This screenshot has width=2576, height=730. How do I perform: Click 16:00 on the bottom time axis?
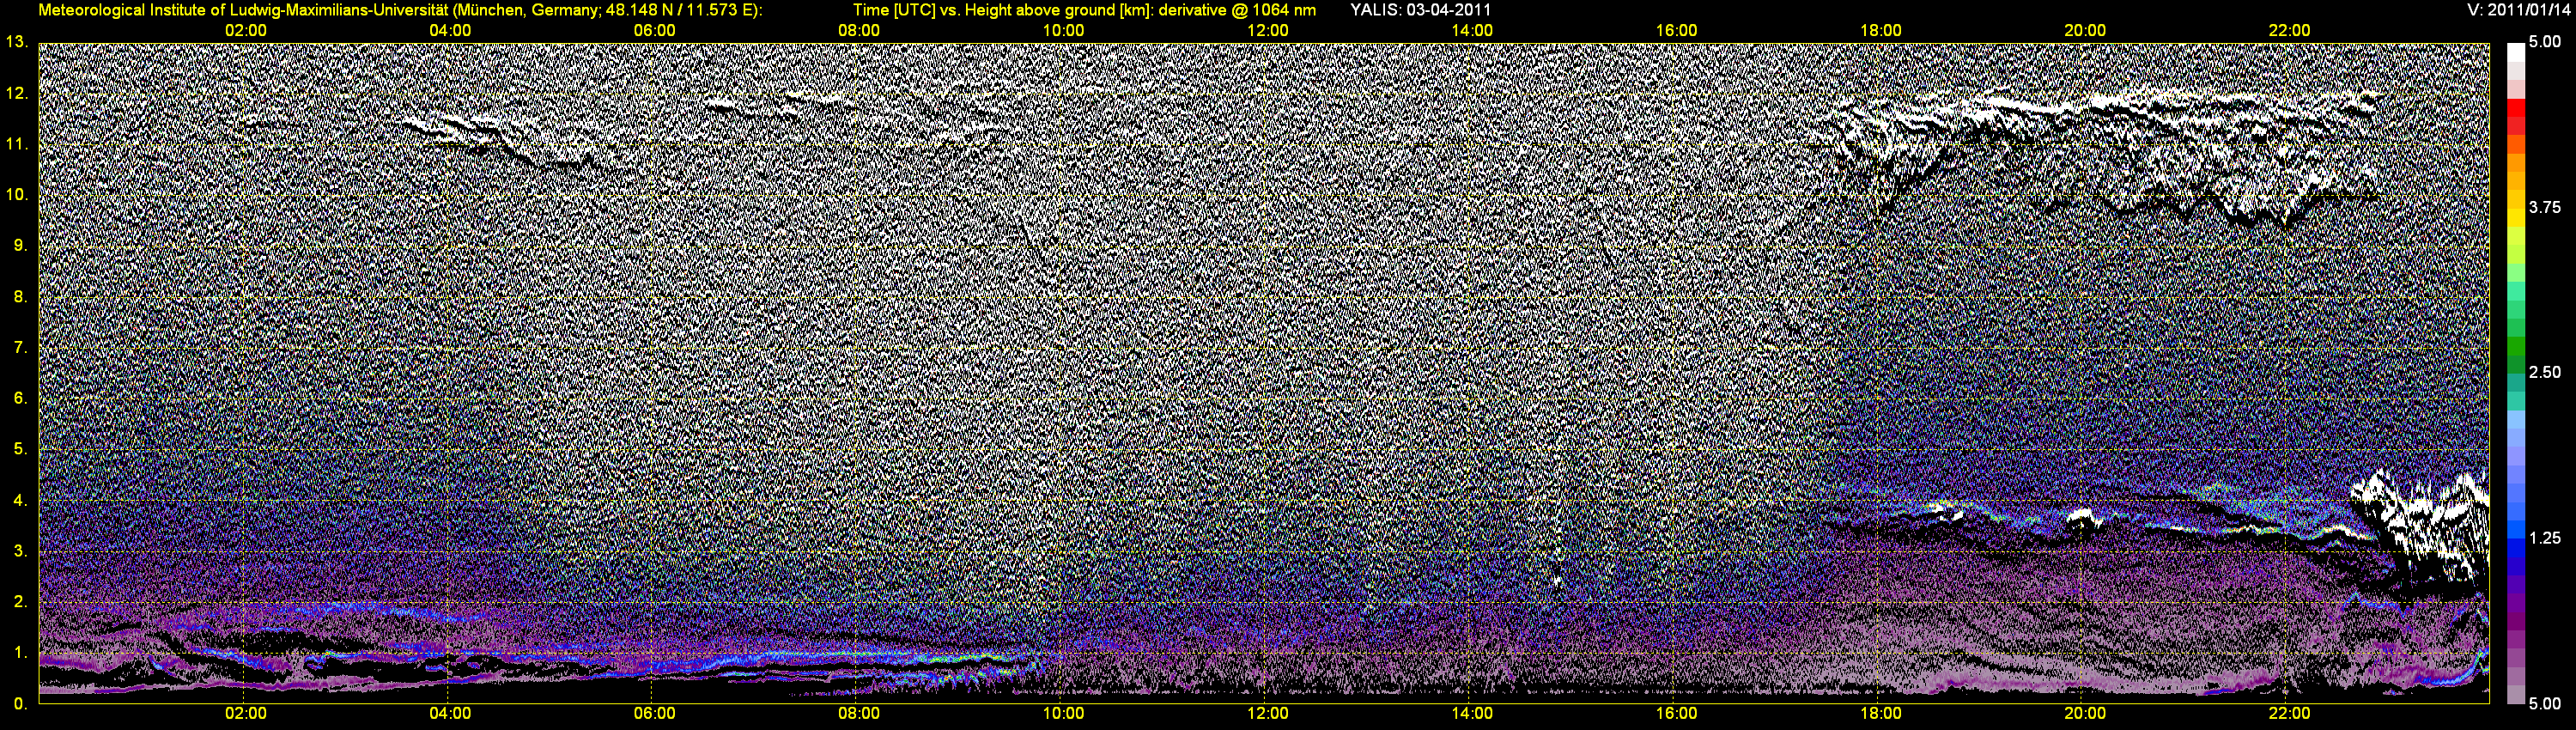(1676, 714)
